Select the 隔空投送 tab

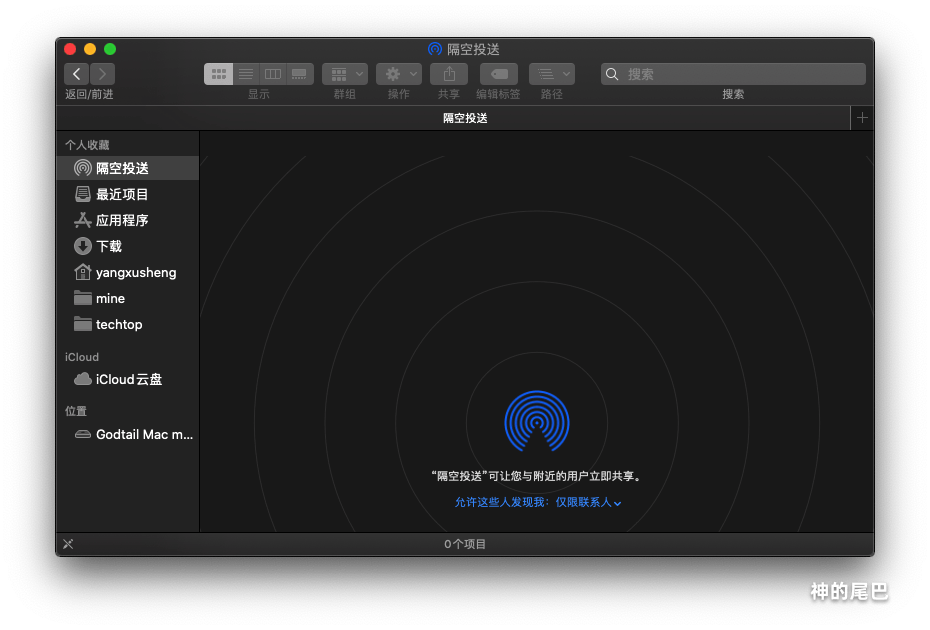click(465, 118)
